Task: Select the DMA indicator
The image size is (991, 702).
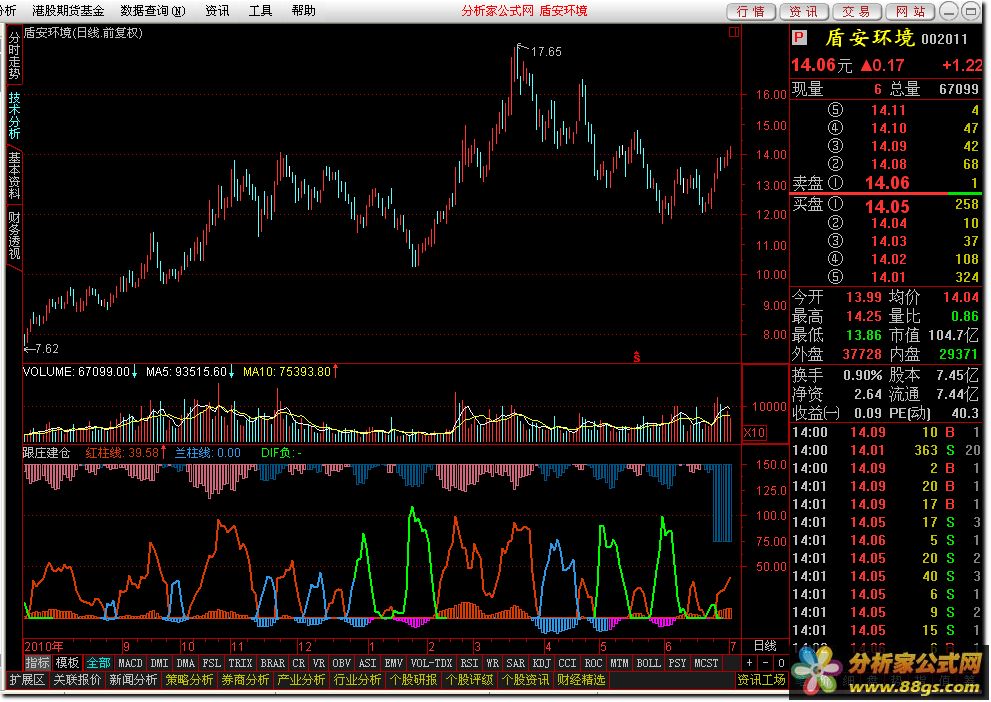Action: (x=185, y=663)
